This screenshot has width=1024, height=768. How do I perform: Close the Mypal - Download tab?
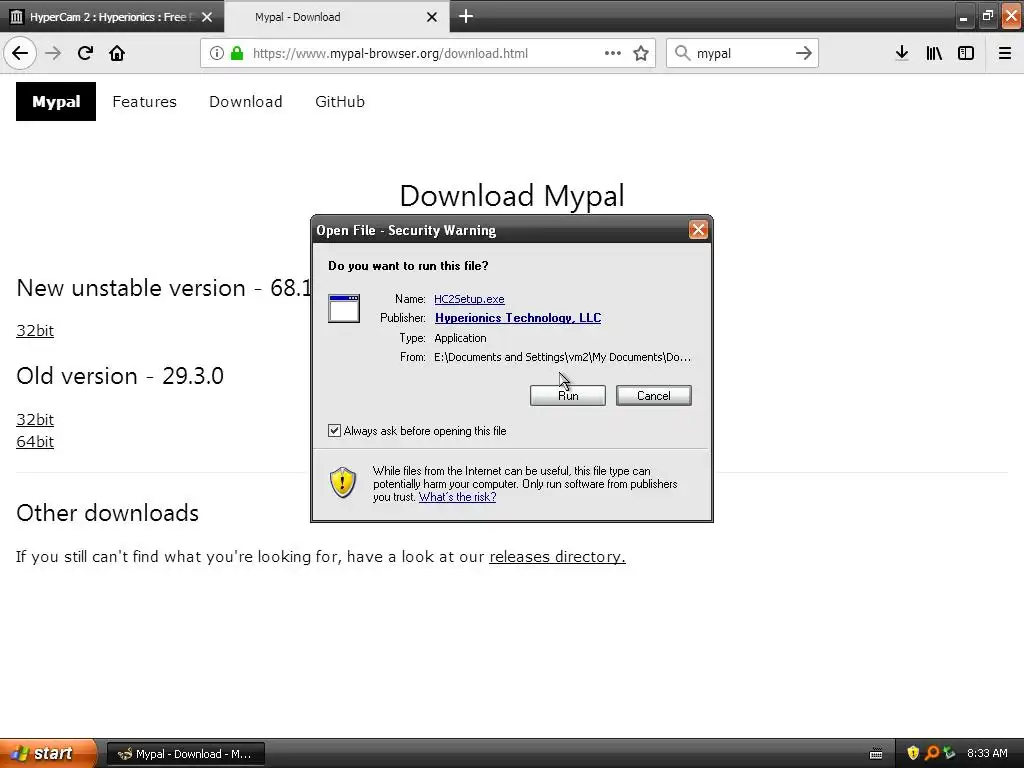(432, 17)
